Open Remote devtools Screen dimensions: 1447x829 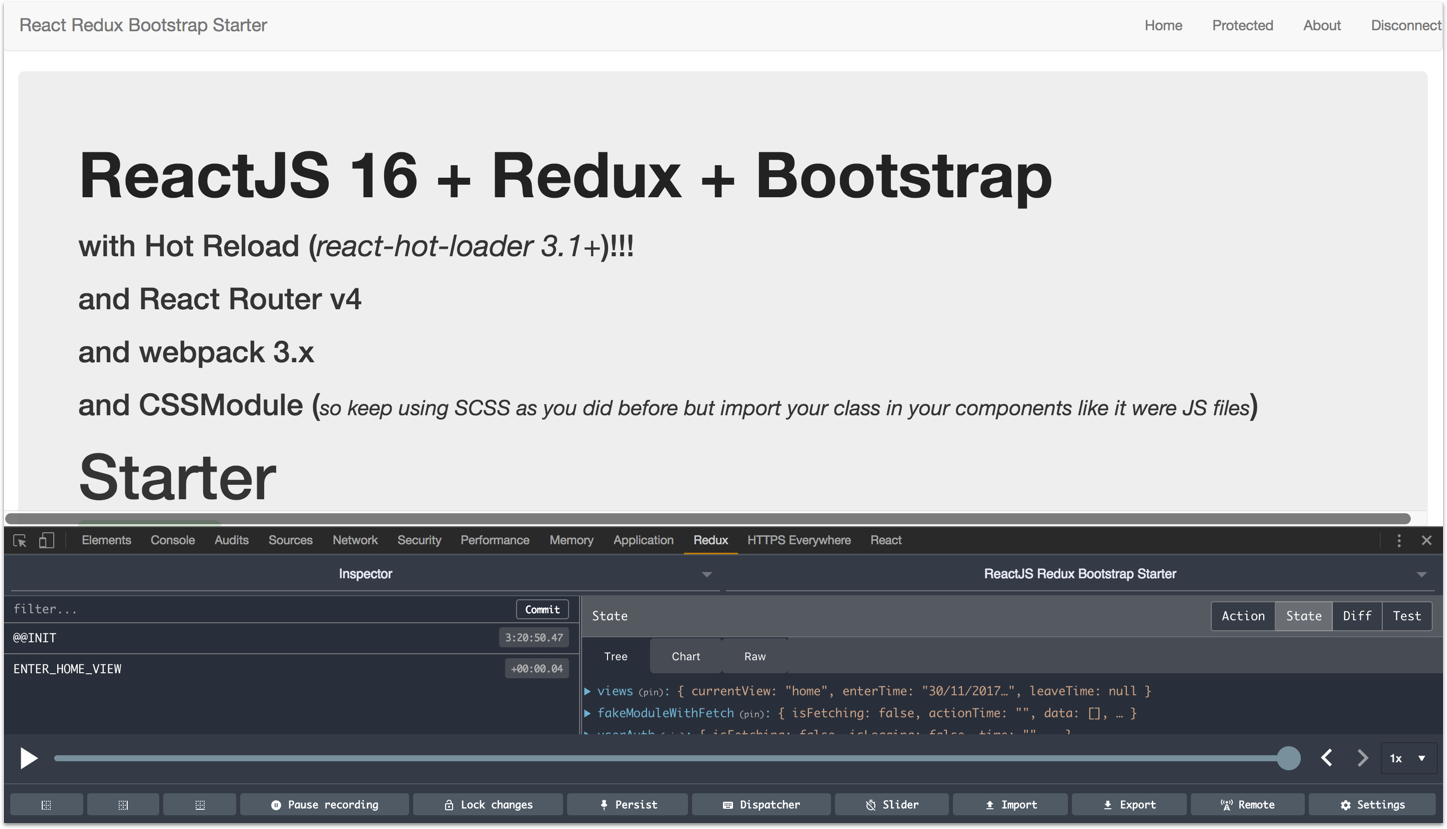[x=1248, y=804]
